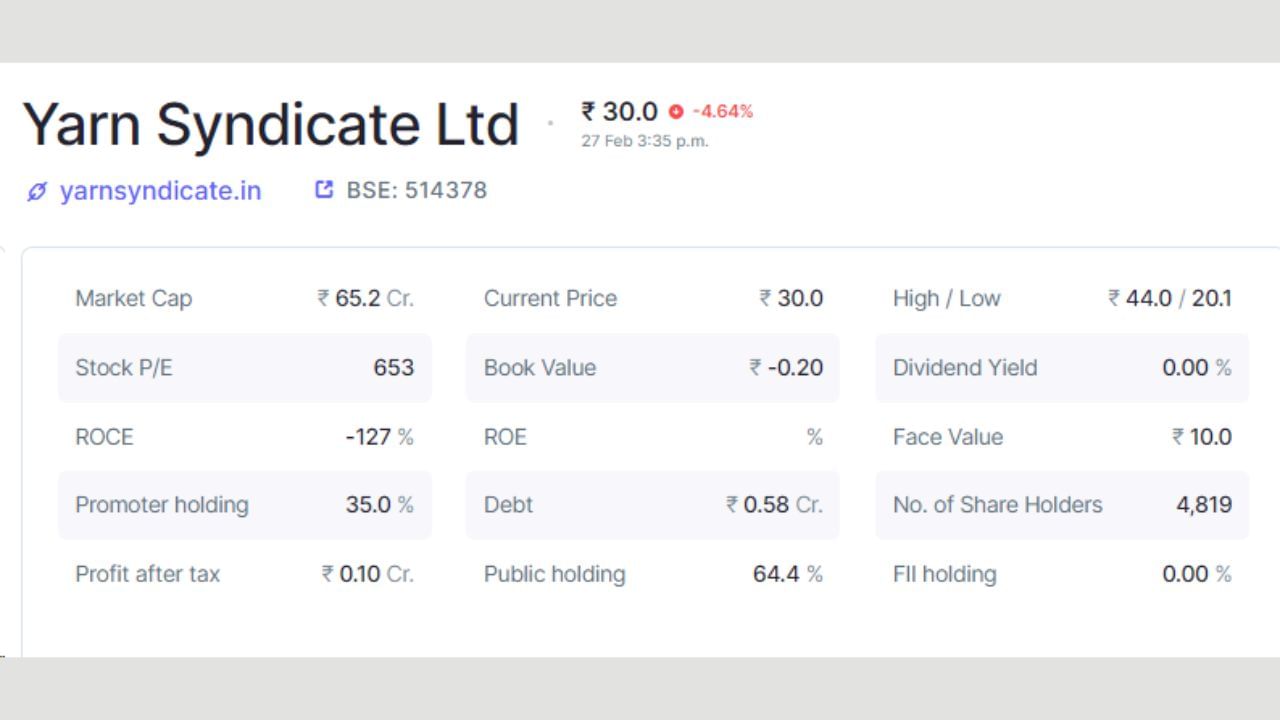Screen dimensions: 1280x720
Task: Click the external link icon before BSE
Action: pyautogui.click(x=324, y=189)
